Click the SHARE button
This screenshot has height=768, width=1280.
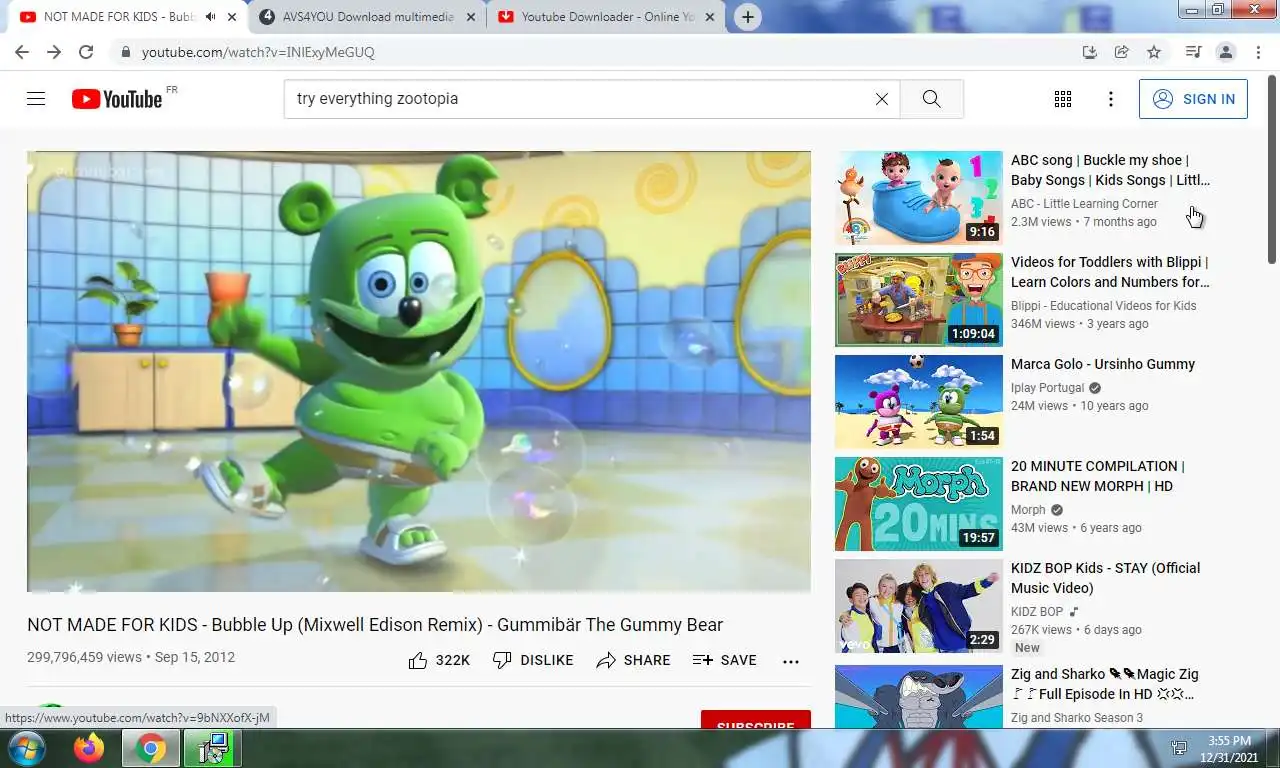pyautogui.click(x=633, y=660)
